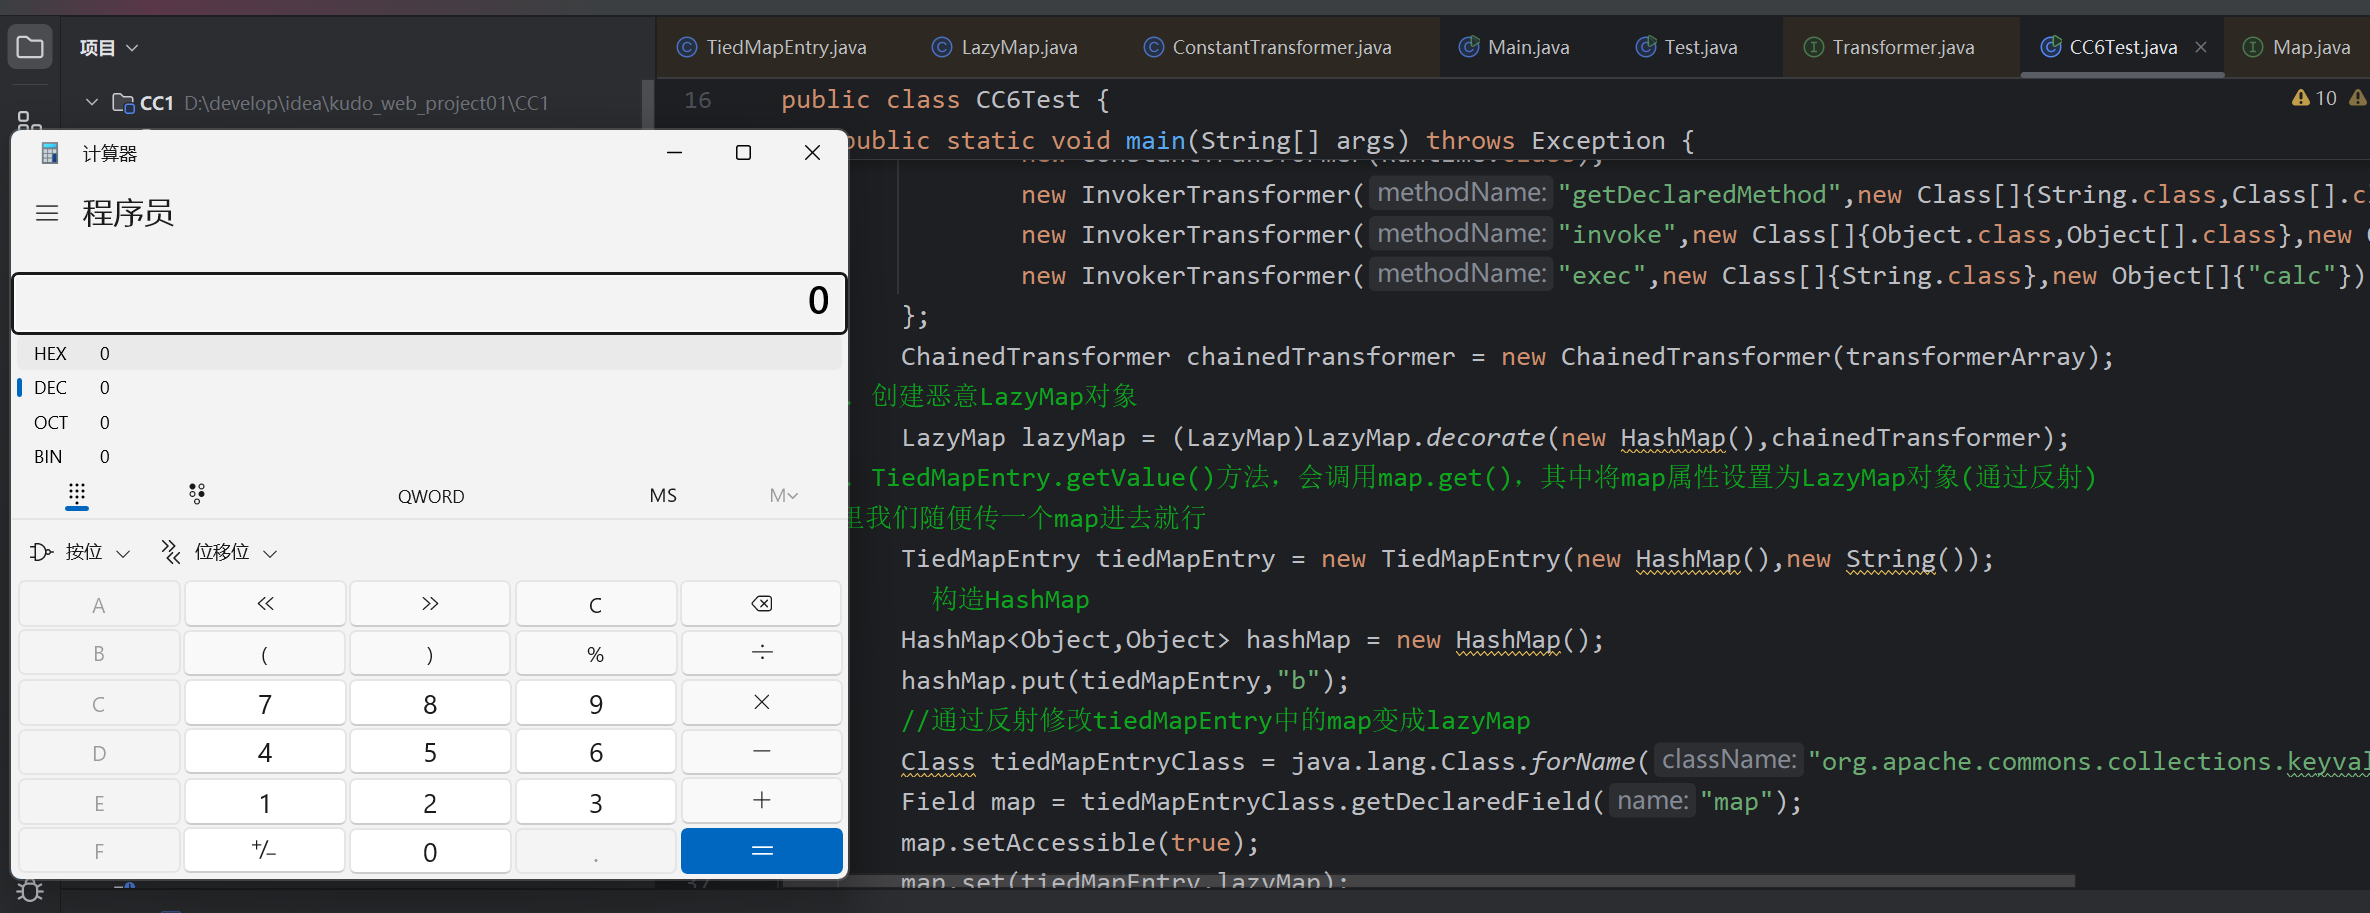Click the addition operator button

click(x=761, y=801)
